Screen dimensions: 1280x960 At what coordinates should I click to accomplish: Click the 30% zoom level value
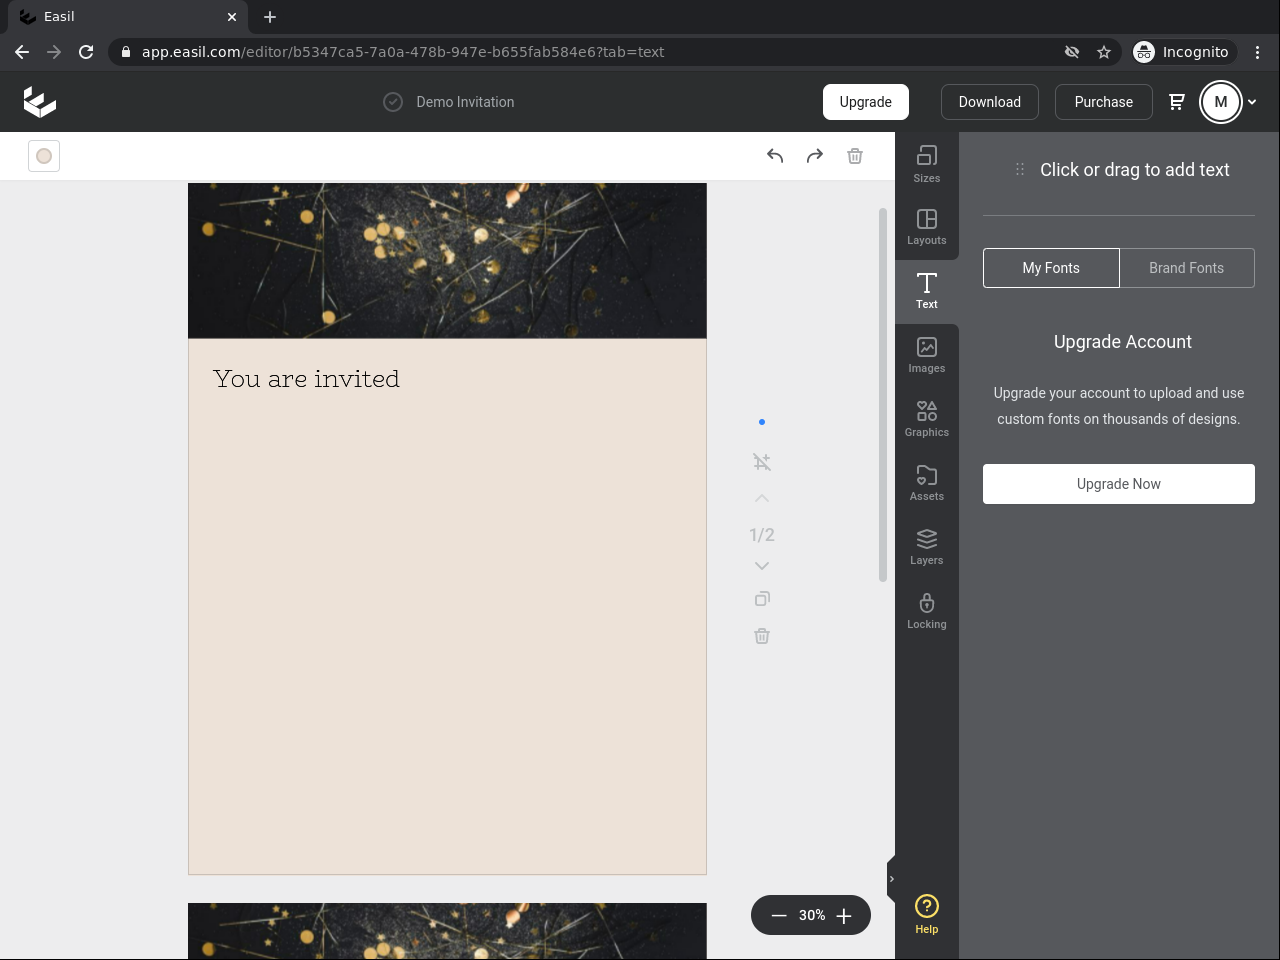pyautogui.click(x=812, y=915)
